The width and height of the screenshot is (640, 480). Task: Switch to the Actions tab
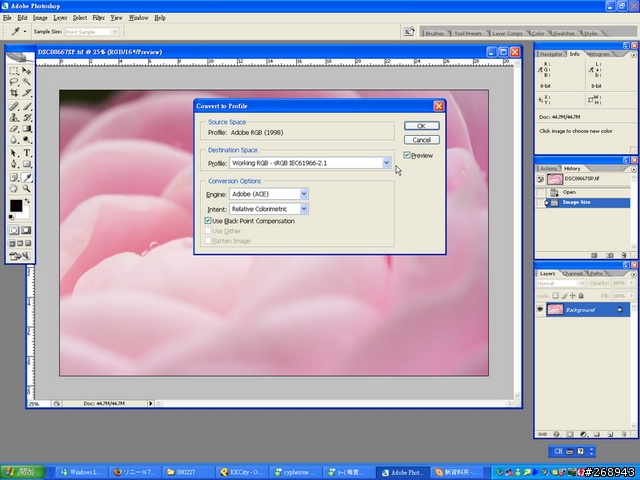pyautogui.click(x=548, y=169)
